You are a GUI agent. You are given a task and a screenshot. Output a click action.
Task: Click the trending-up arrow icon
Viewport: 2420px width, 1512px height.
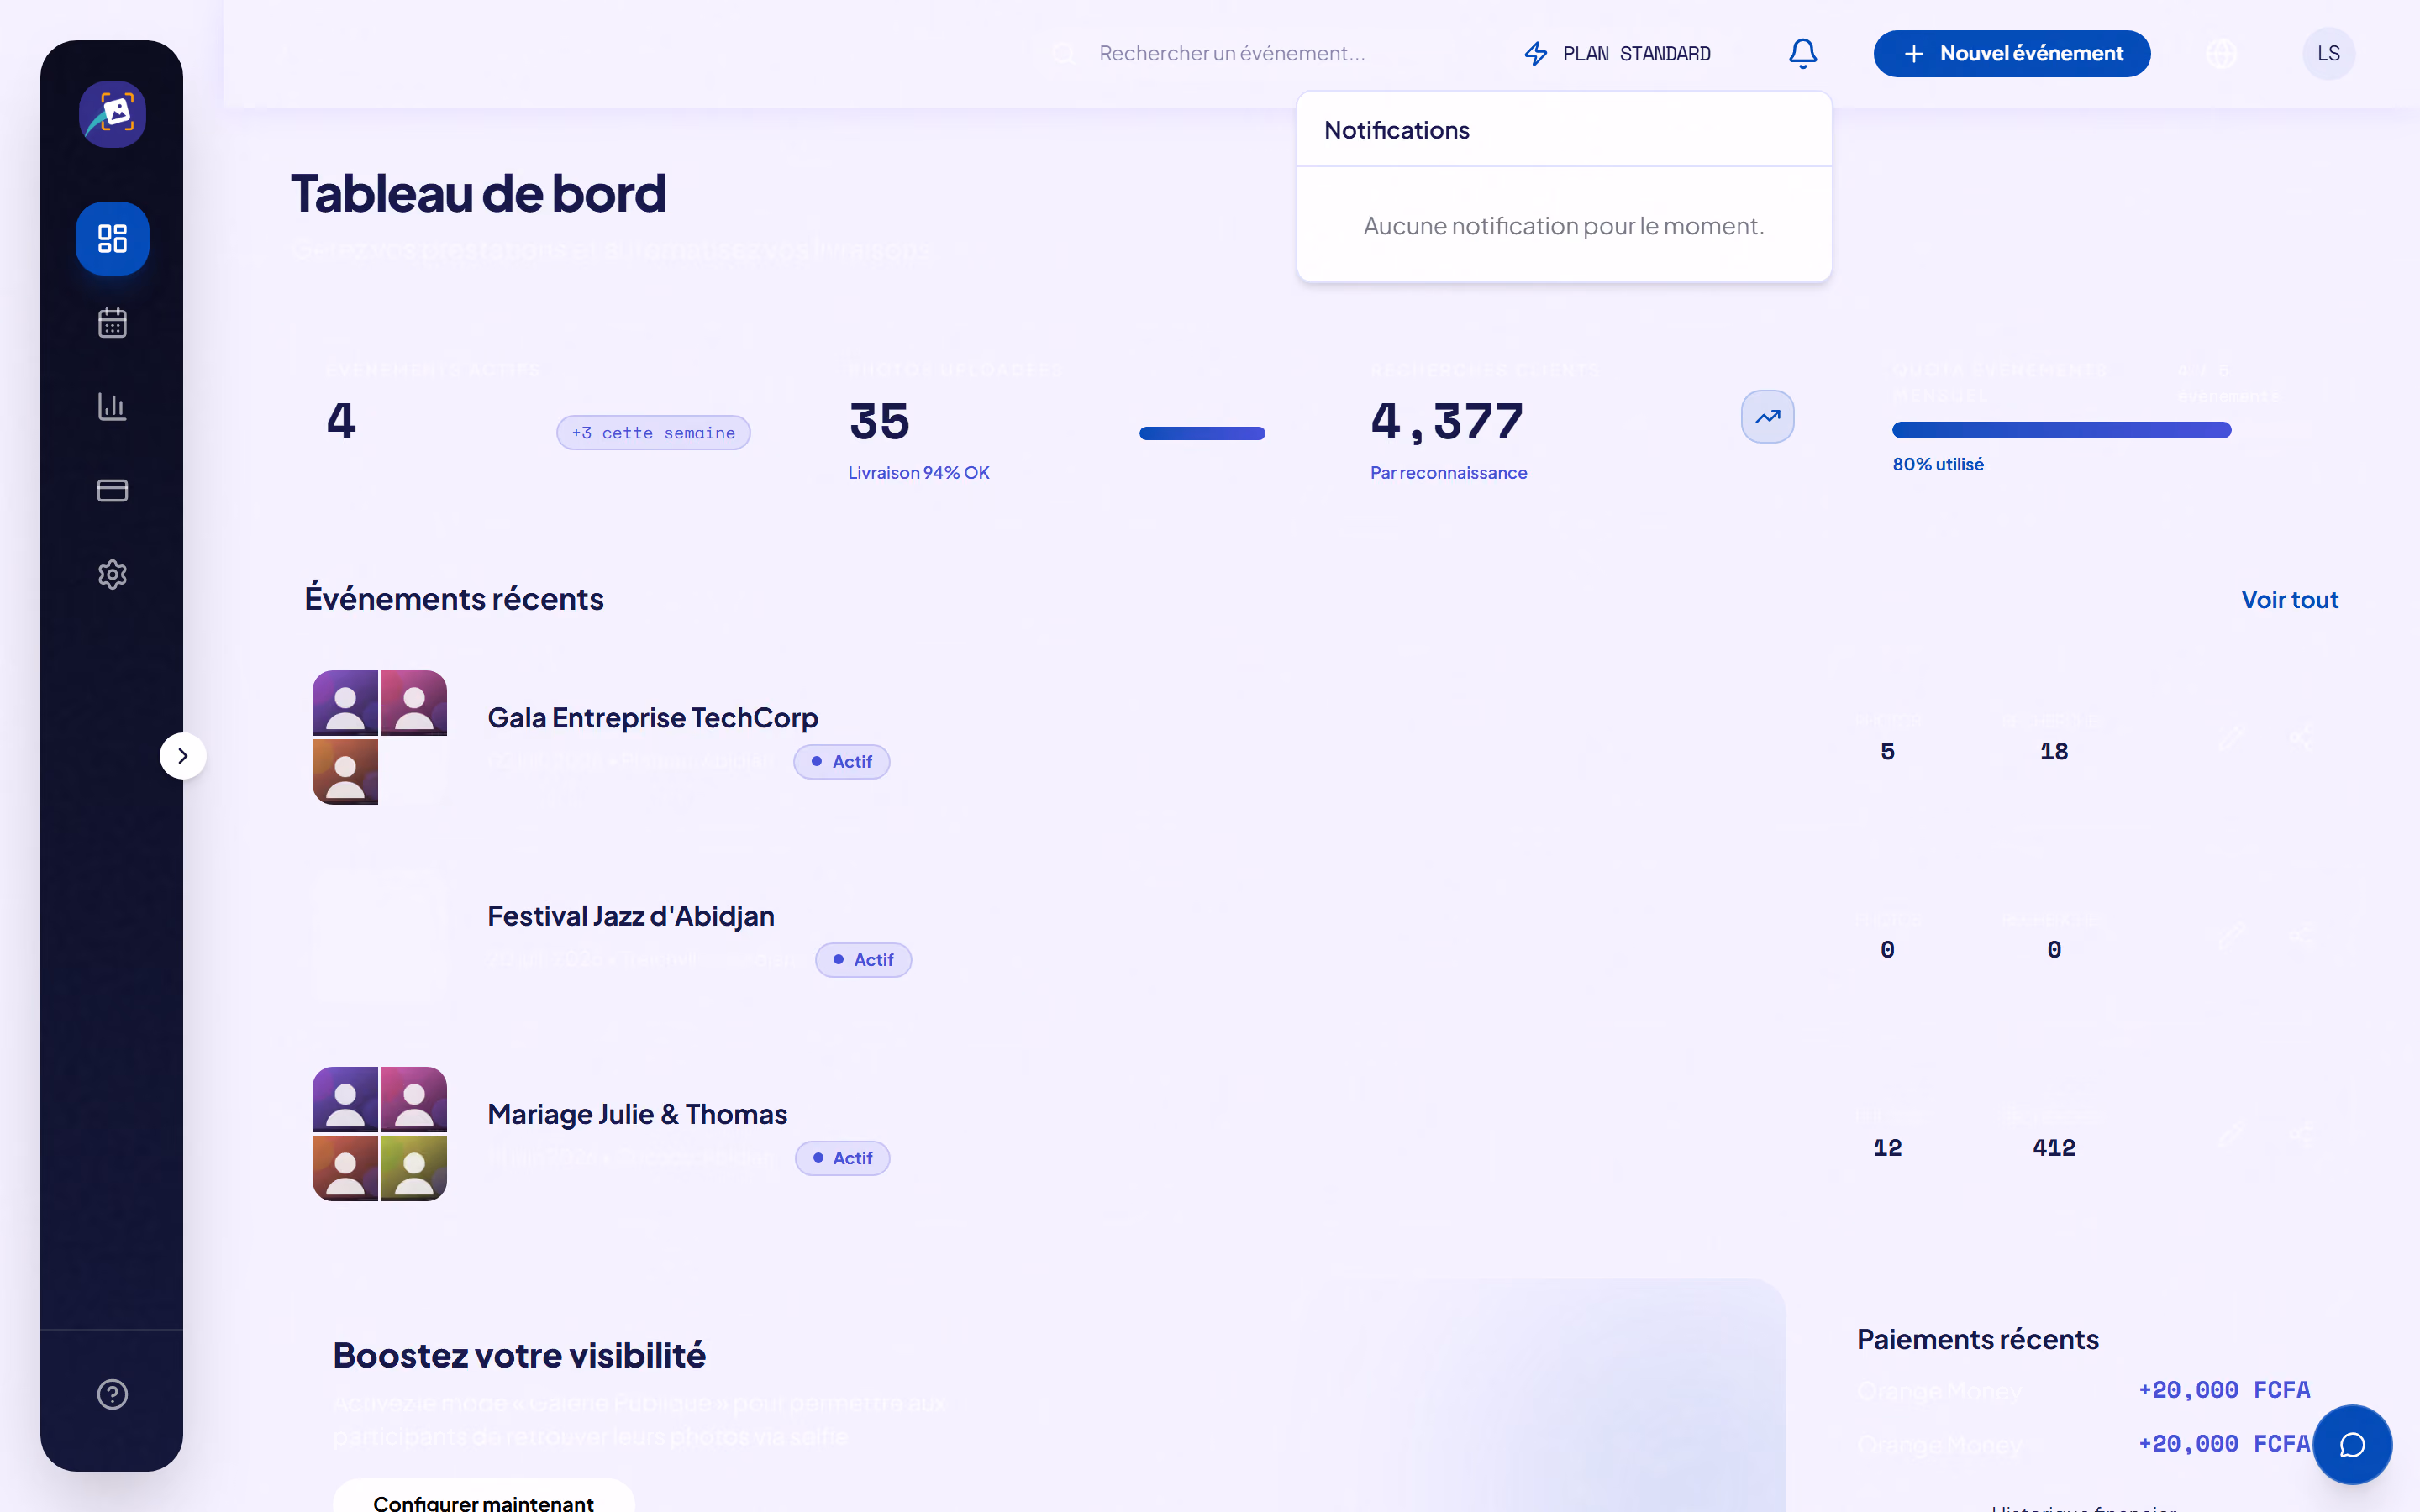point(1767,417)
